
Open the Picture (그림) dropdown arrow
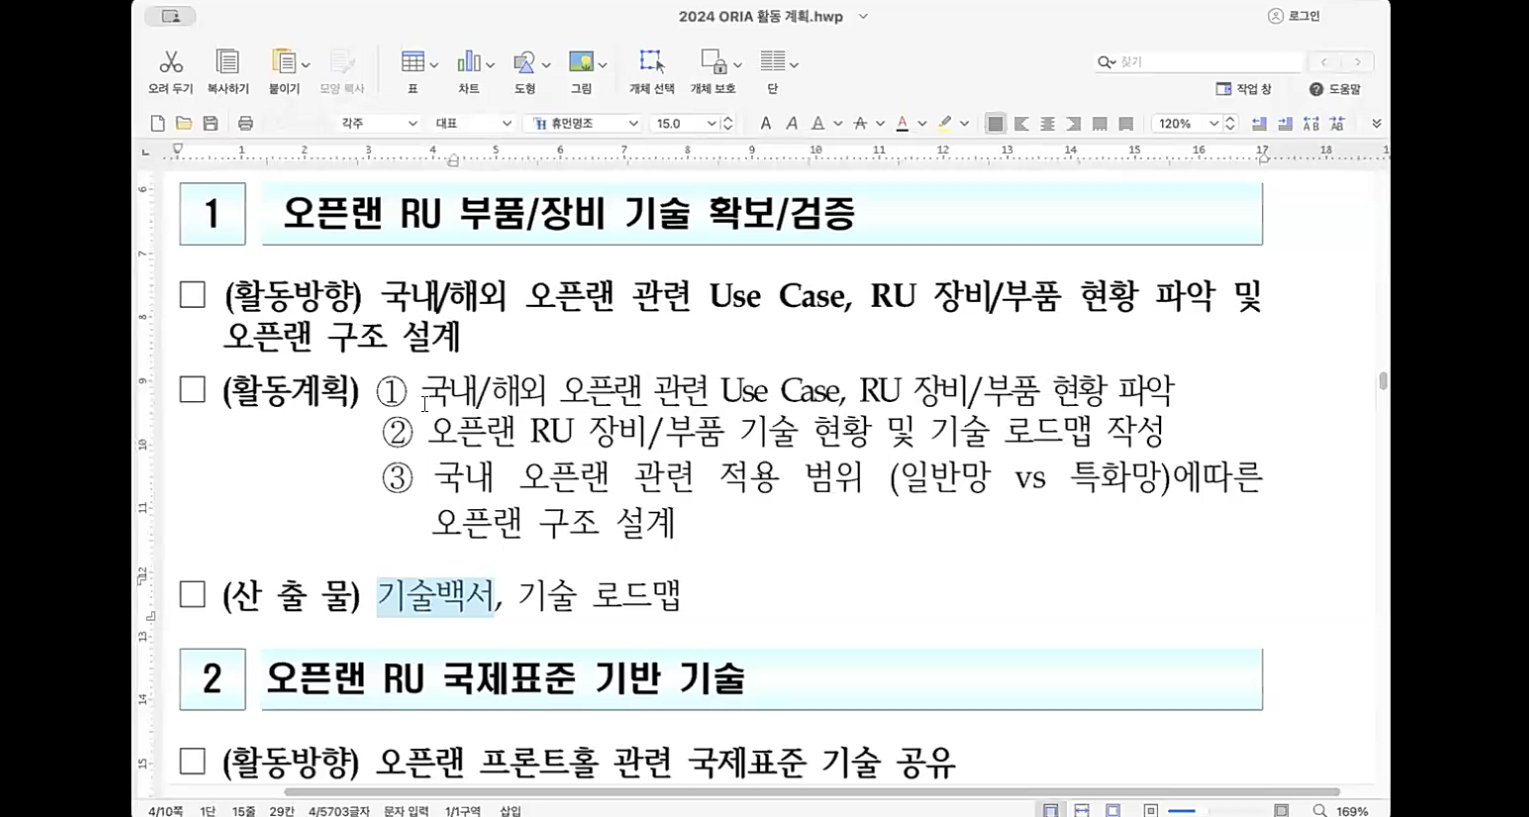[x=602, y=65]
